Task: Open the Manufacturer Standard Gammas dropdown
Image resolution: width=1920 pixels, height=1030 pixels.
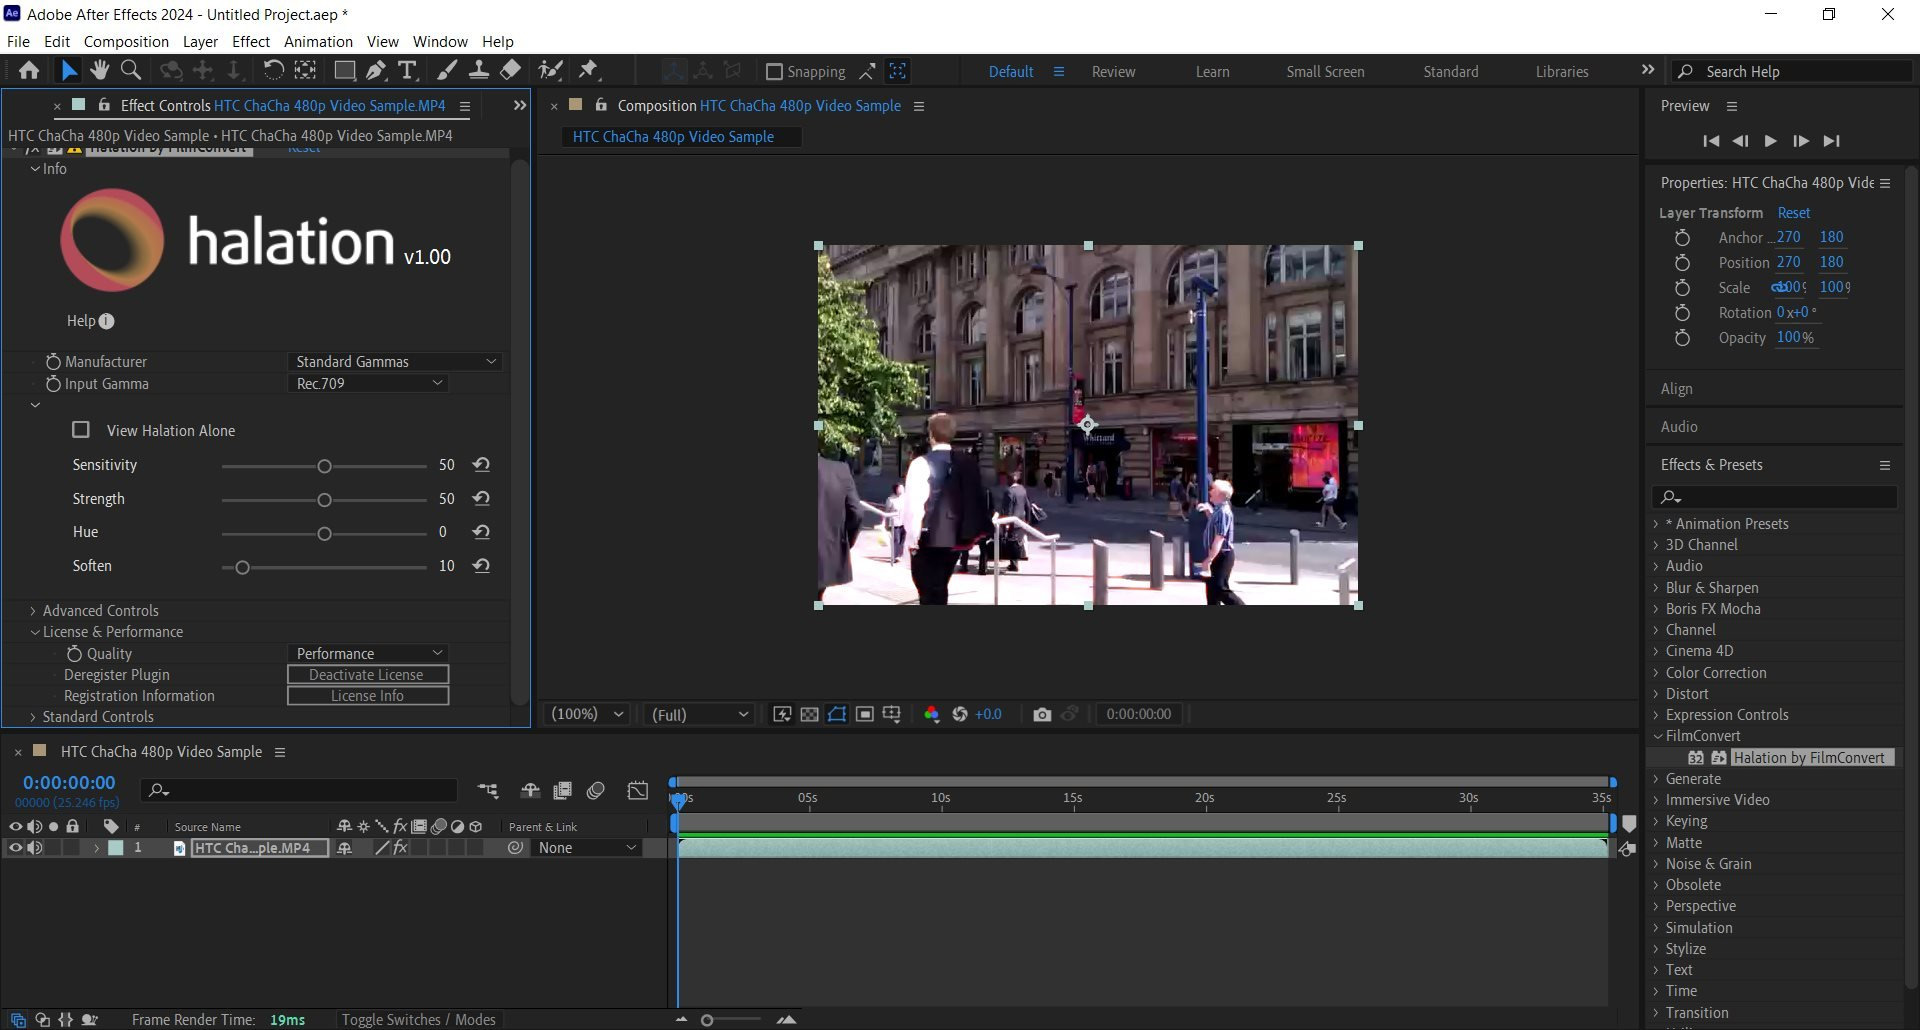Action: pyautogui.click(x=394, y=361)
